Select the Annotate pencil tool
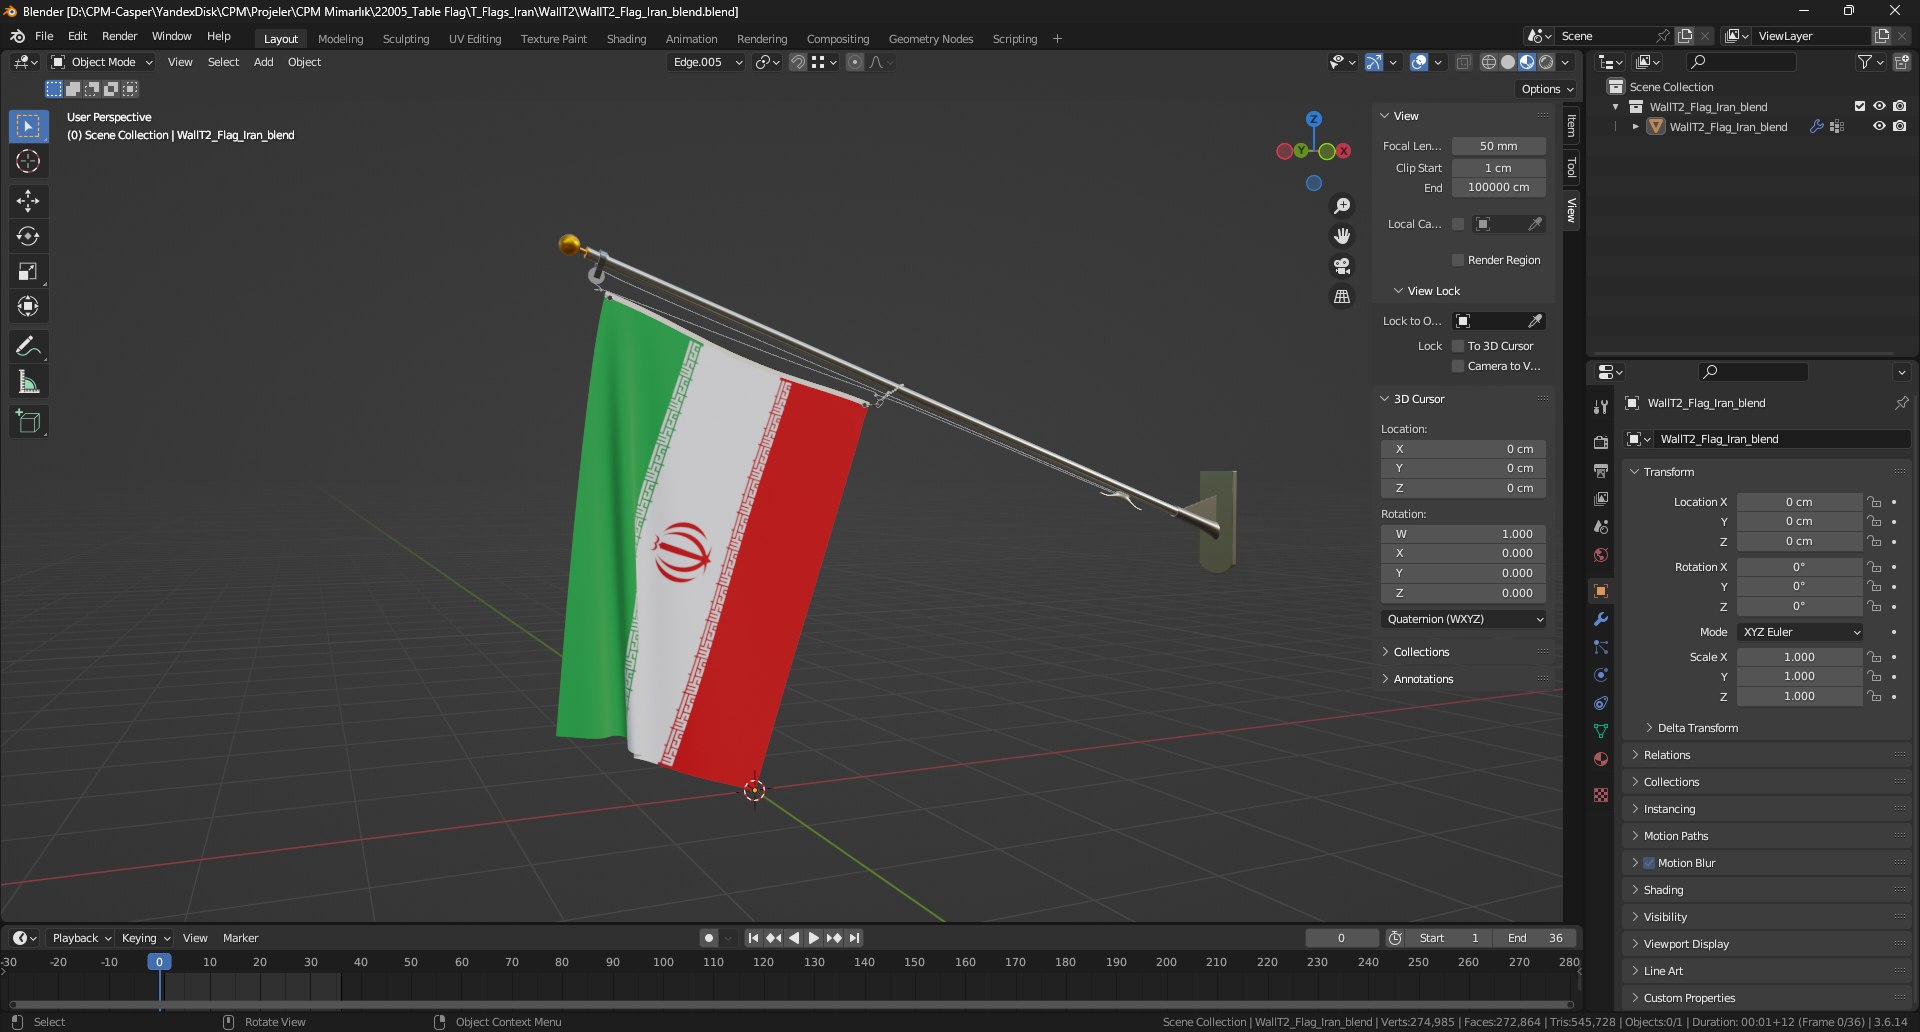The image size is (1920, 1032). pyautogui.click(x=28, y=347)
